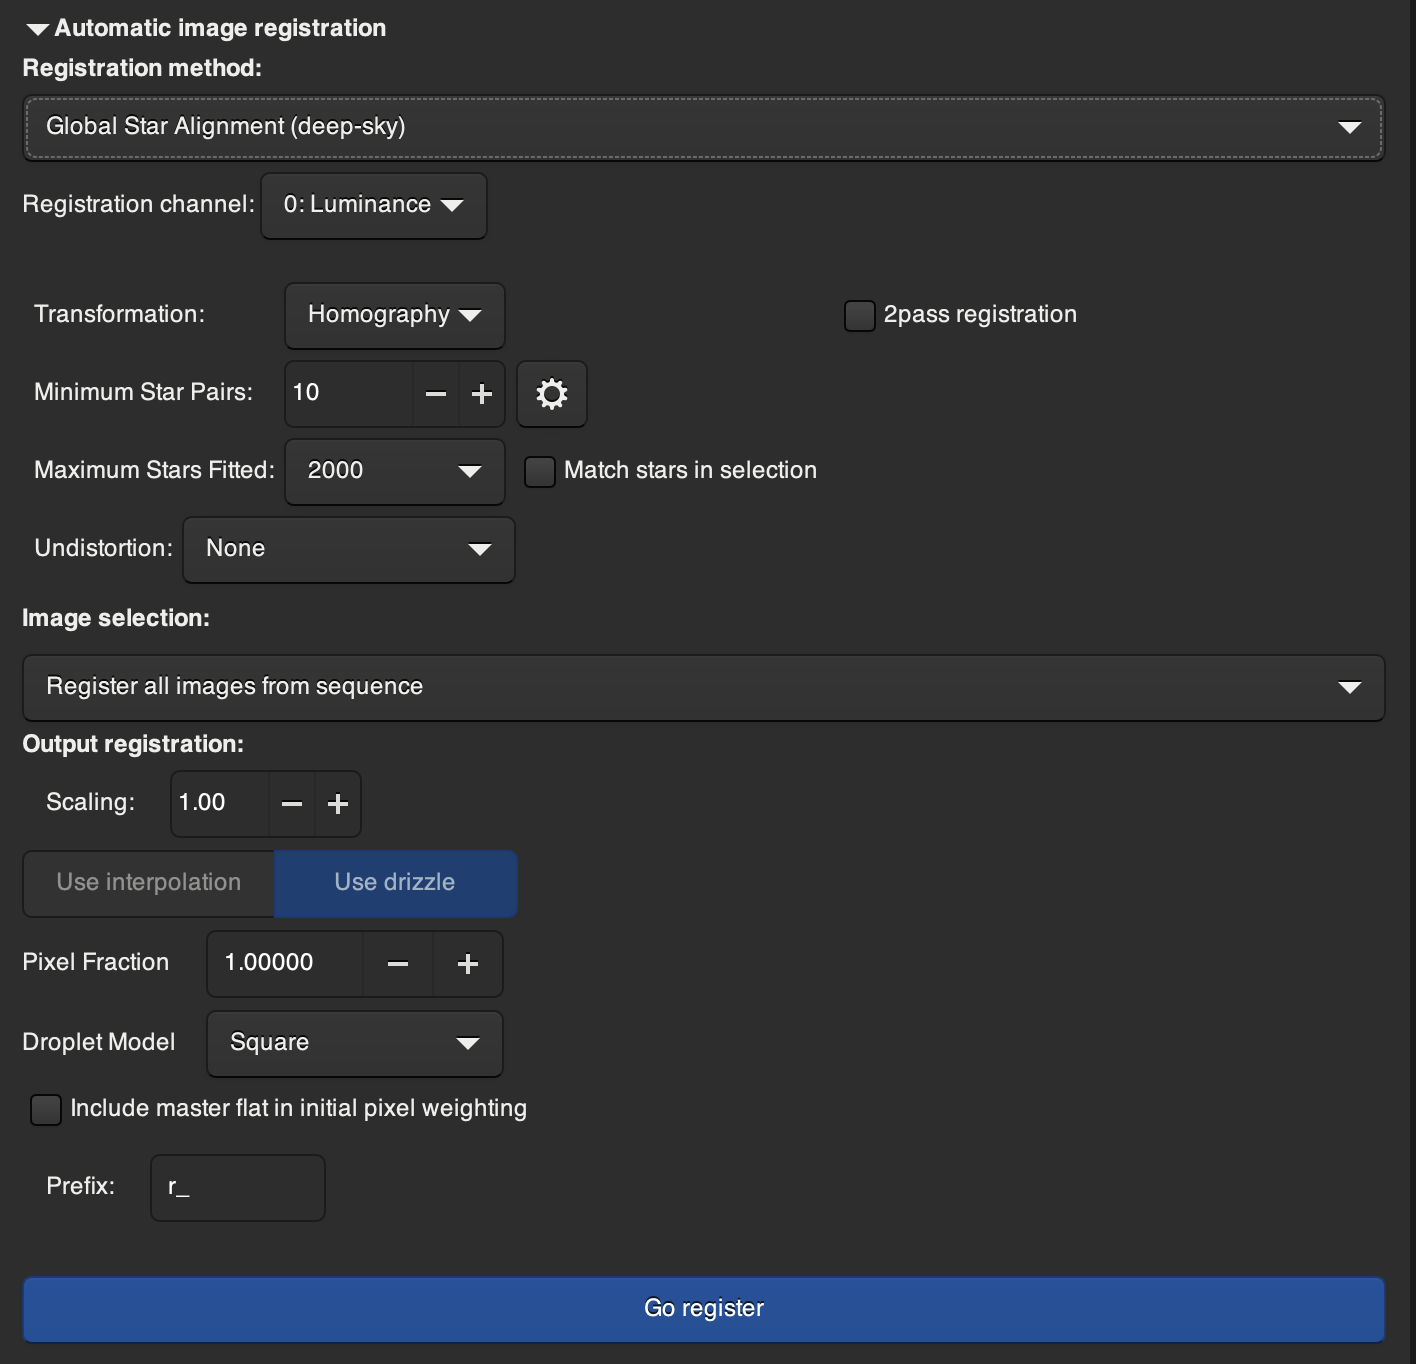The image size is (1416, 1364).
Task: Toggle Match stars in selection
Action: [540, 472]
